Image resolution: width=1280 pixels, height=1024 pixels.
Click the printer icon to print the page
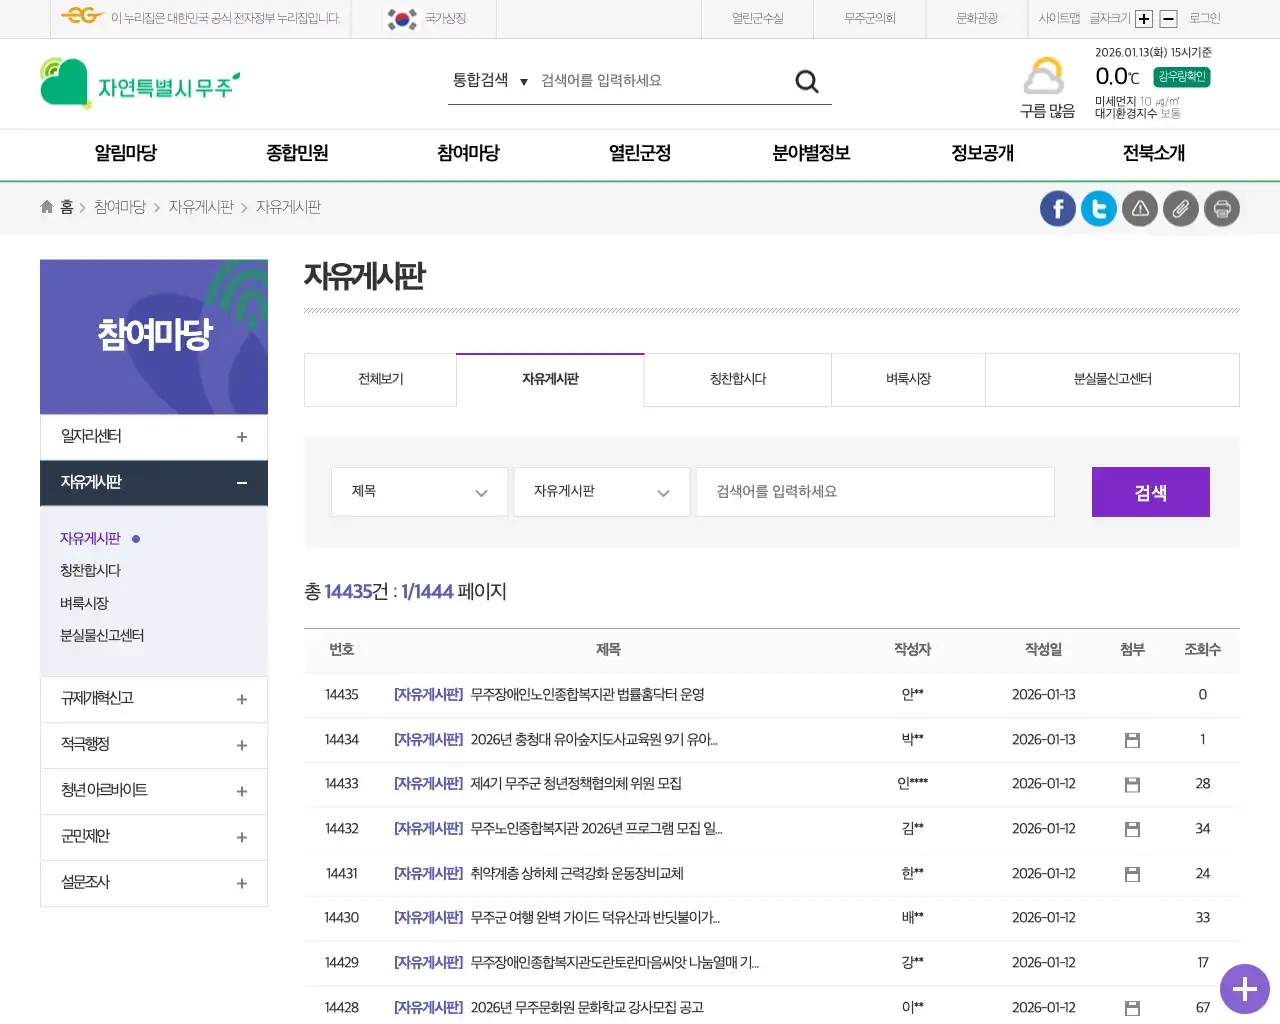click(x=1221, y=208)
